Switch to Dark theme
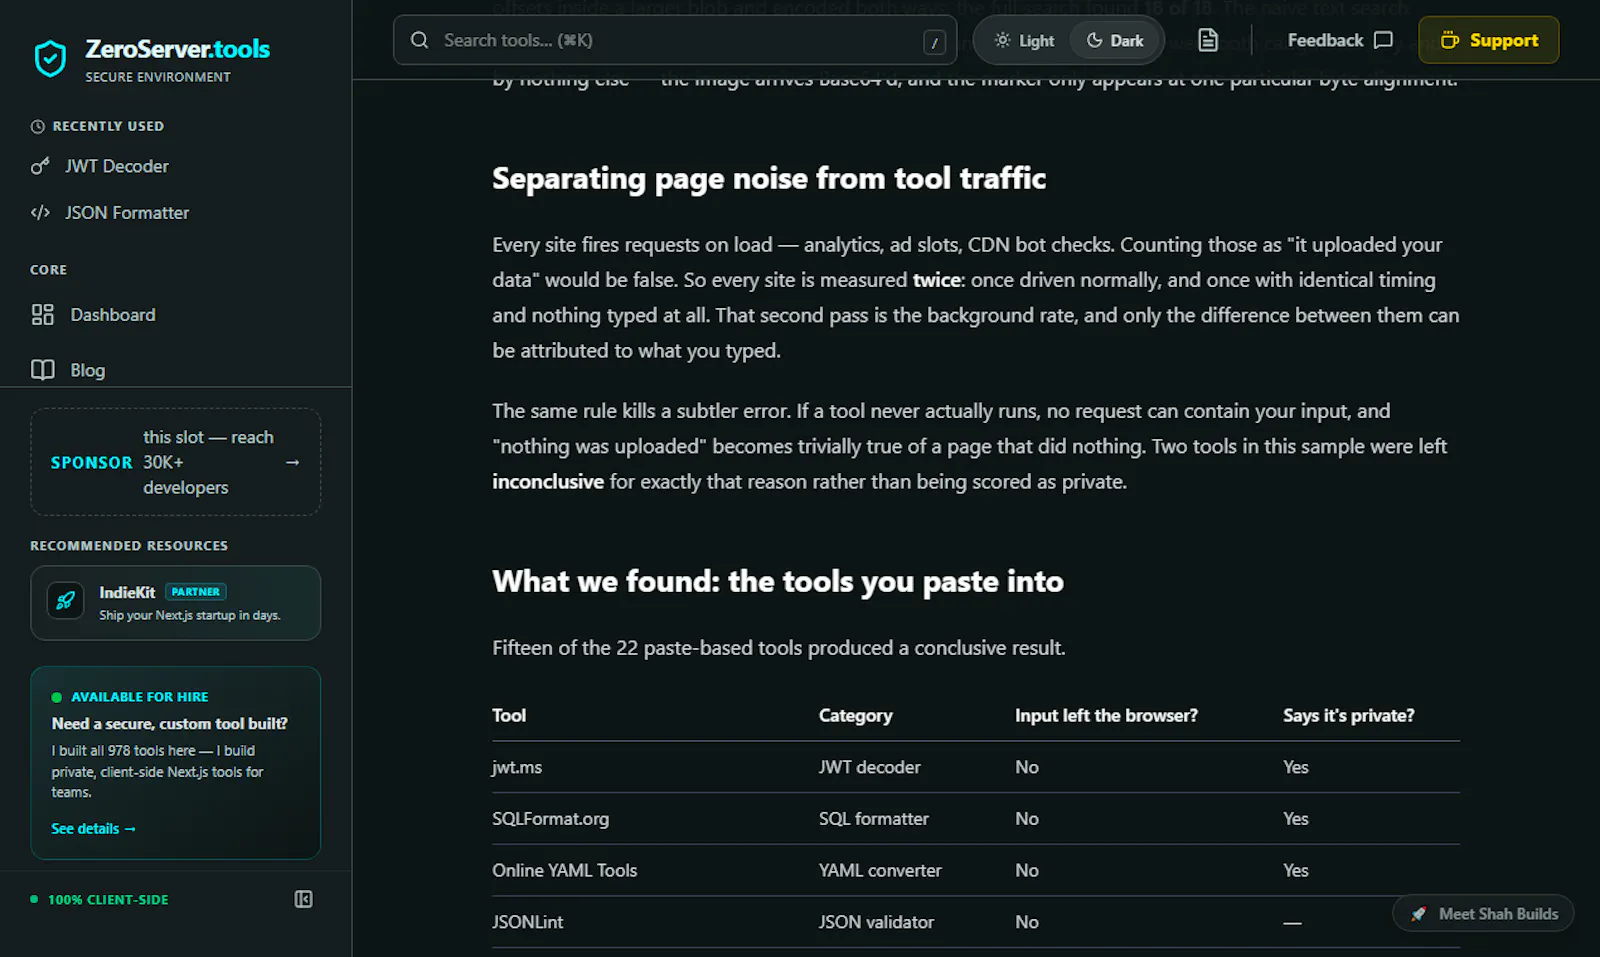 (1115, 41)
